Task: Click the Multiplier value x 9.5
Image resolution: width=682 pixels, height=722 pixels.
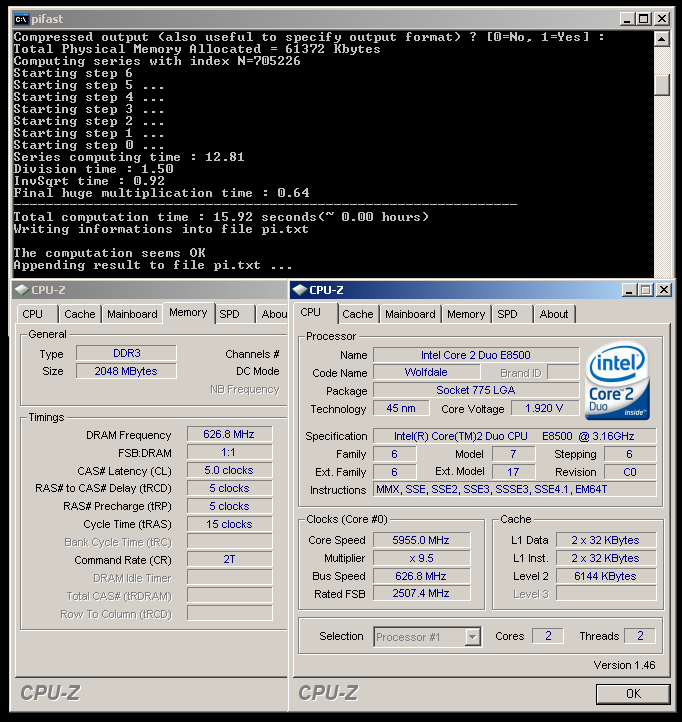Action: [421, 558]
